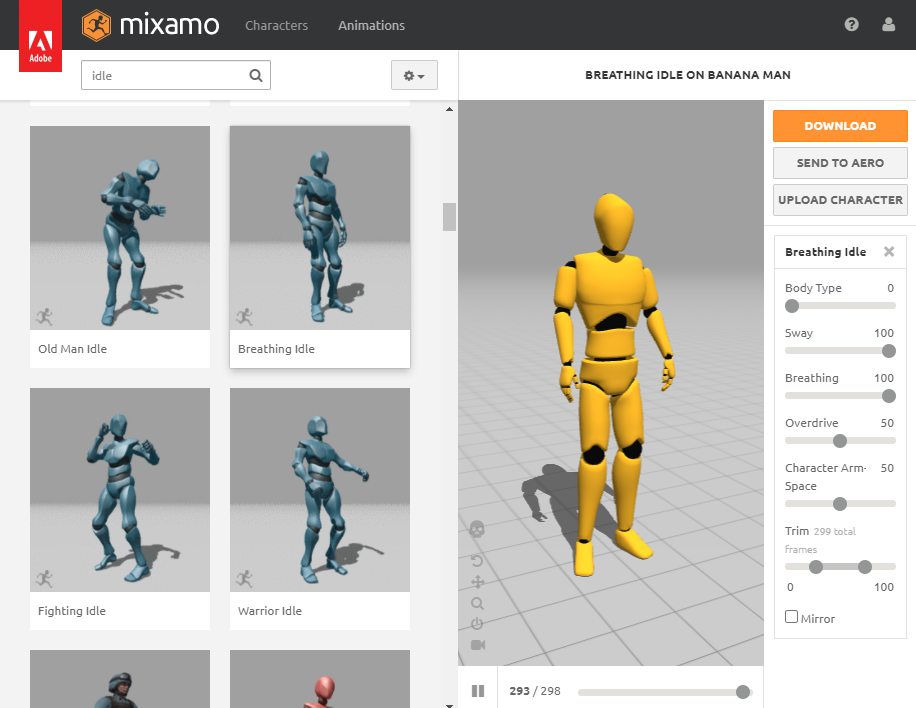Click the Body Type value 0
916x708 pixels.
click(x=890, y=288)
